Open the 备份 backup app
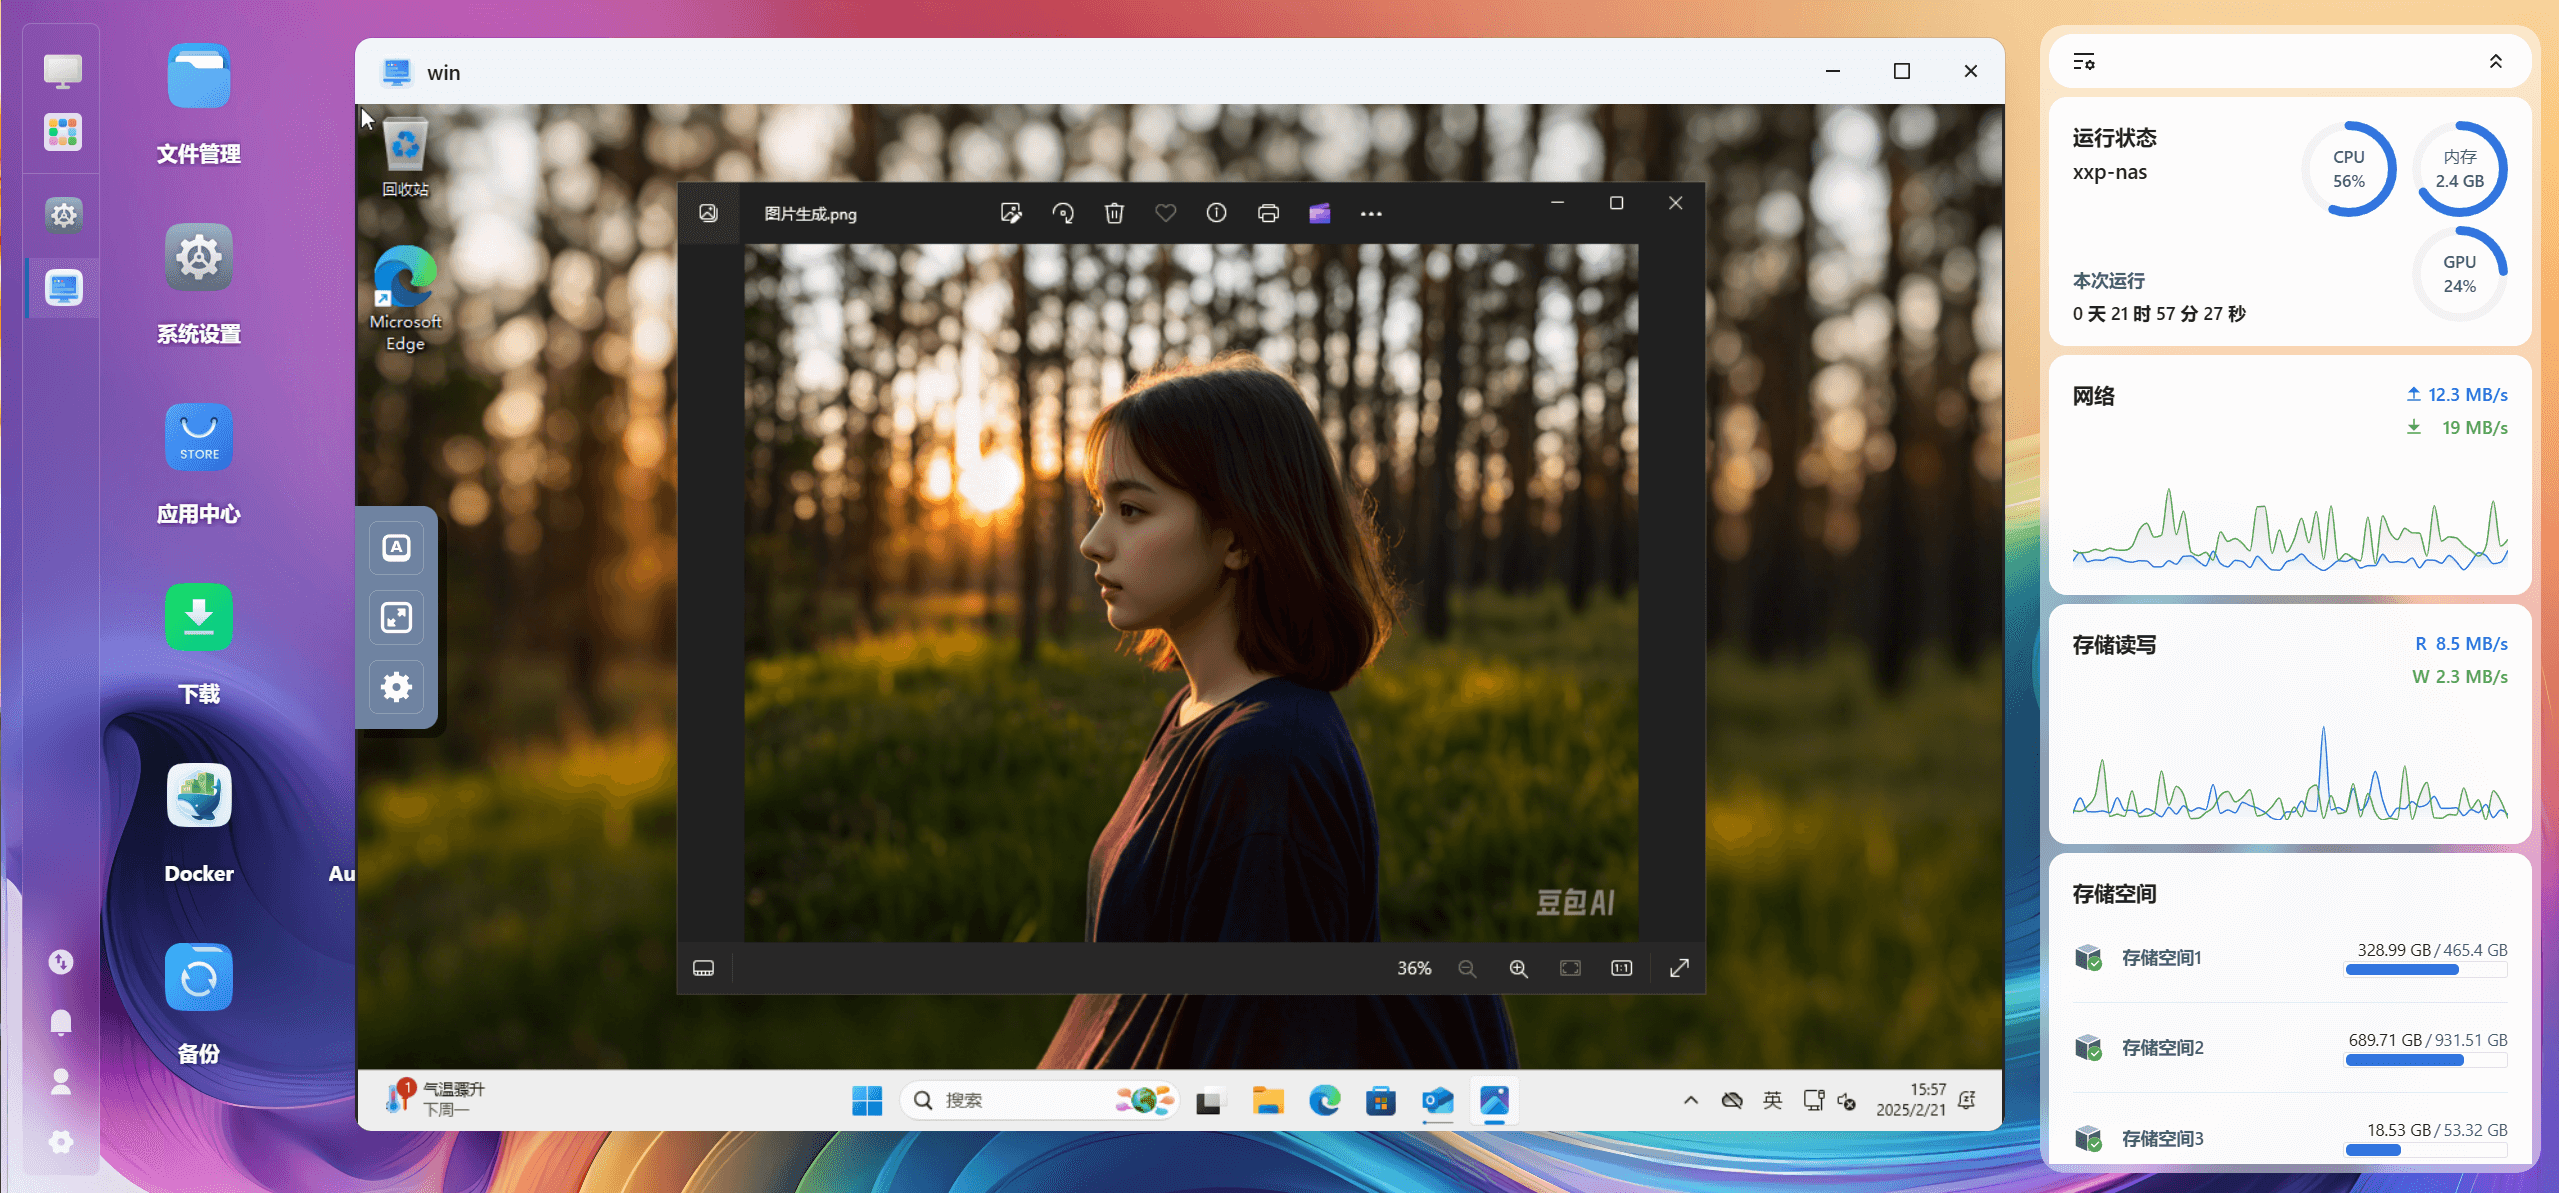This screenshot has width=2559, height=1193. tap(198, 978)
